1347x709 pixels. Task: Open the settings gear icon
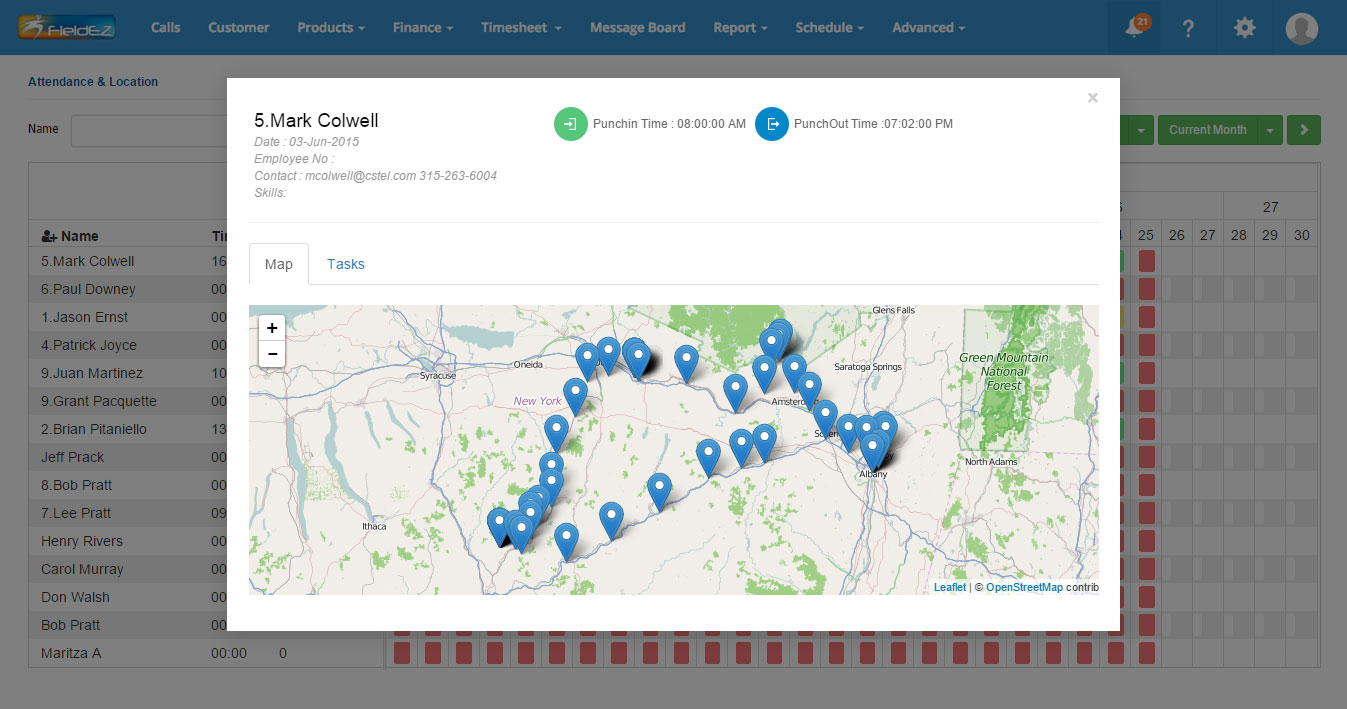1244,28
